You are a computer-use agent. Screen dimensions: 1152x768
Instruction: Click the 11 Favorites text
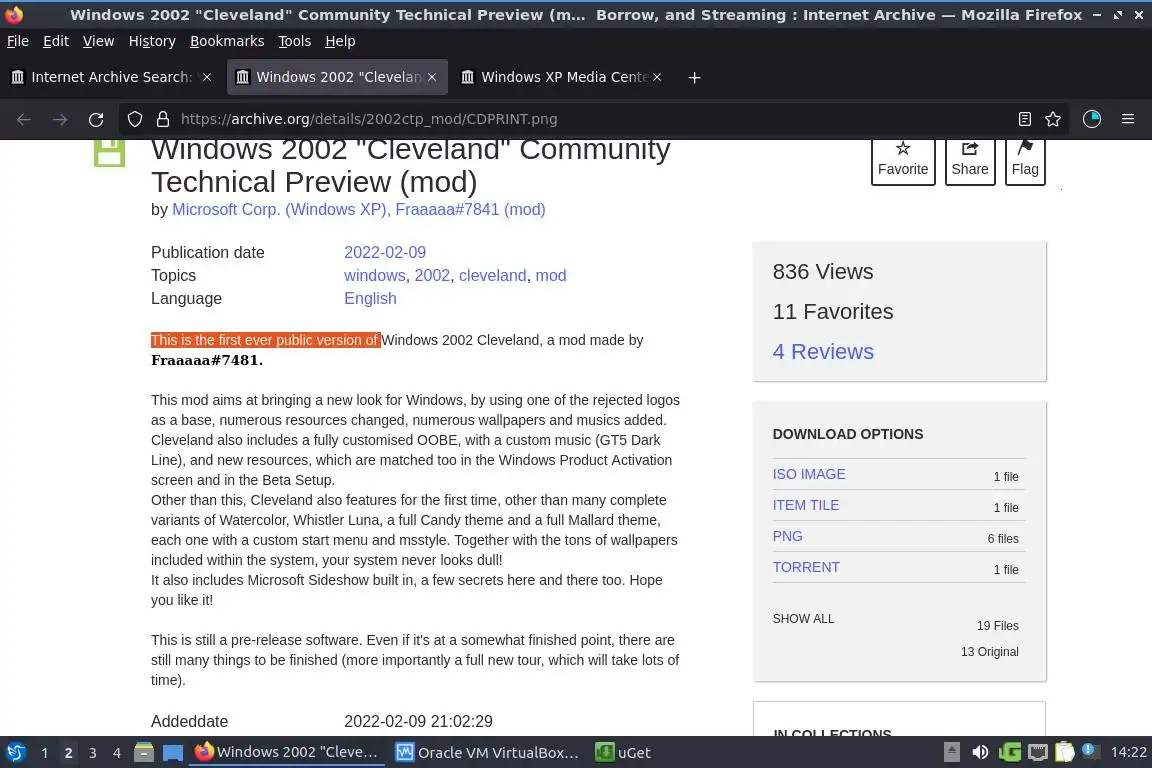coord(832,312)
